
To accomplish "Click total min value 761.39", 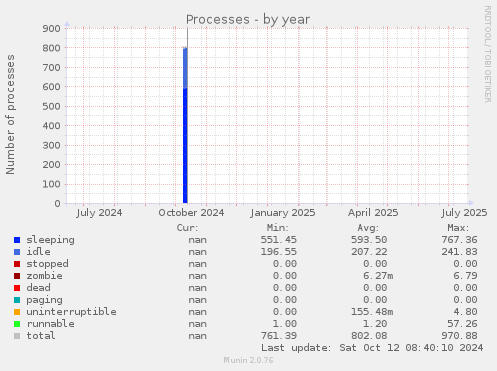I will click(x=279, y=336).
